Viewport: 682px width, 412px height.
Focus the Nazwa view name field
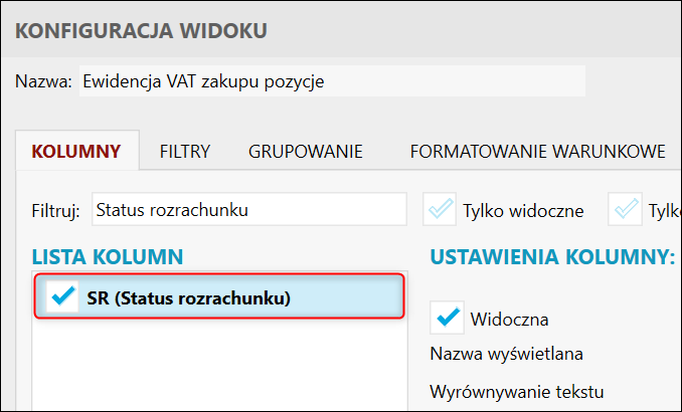[x=330, y=82]
